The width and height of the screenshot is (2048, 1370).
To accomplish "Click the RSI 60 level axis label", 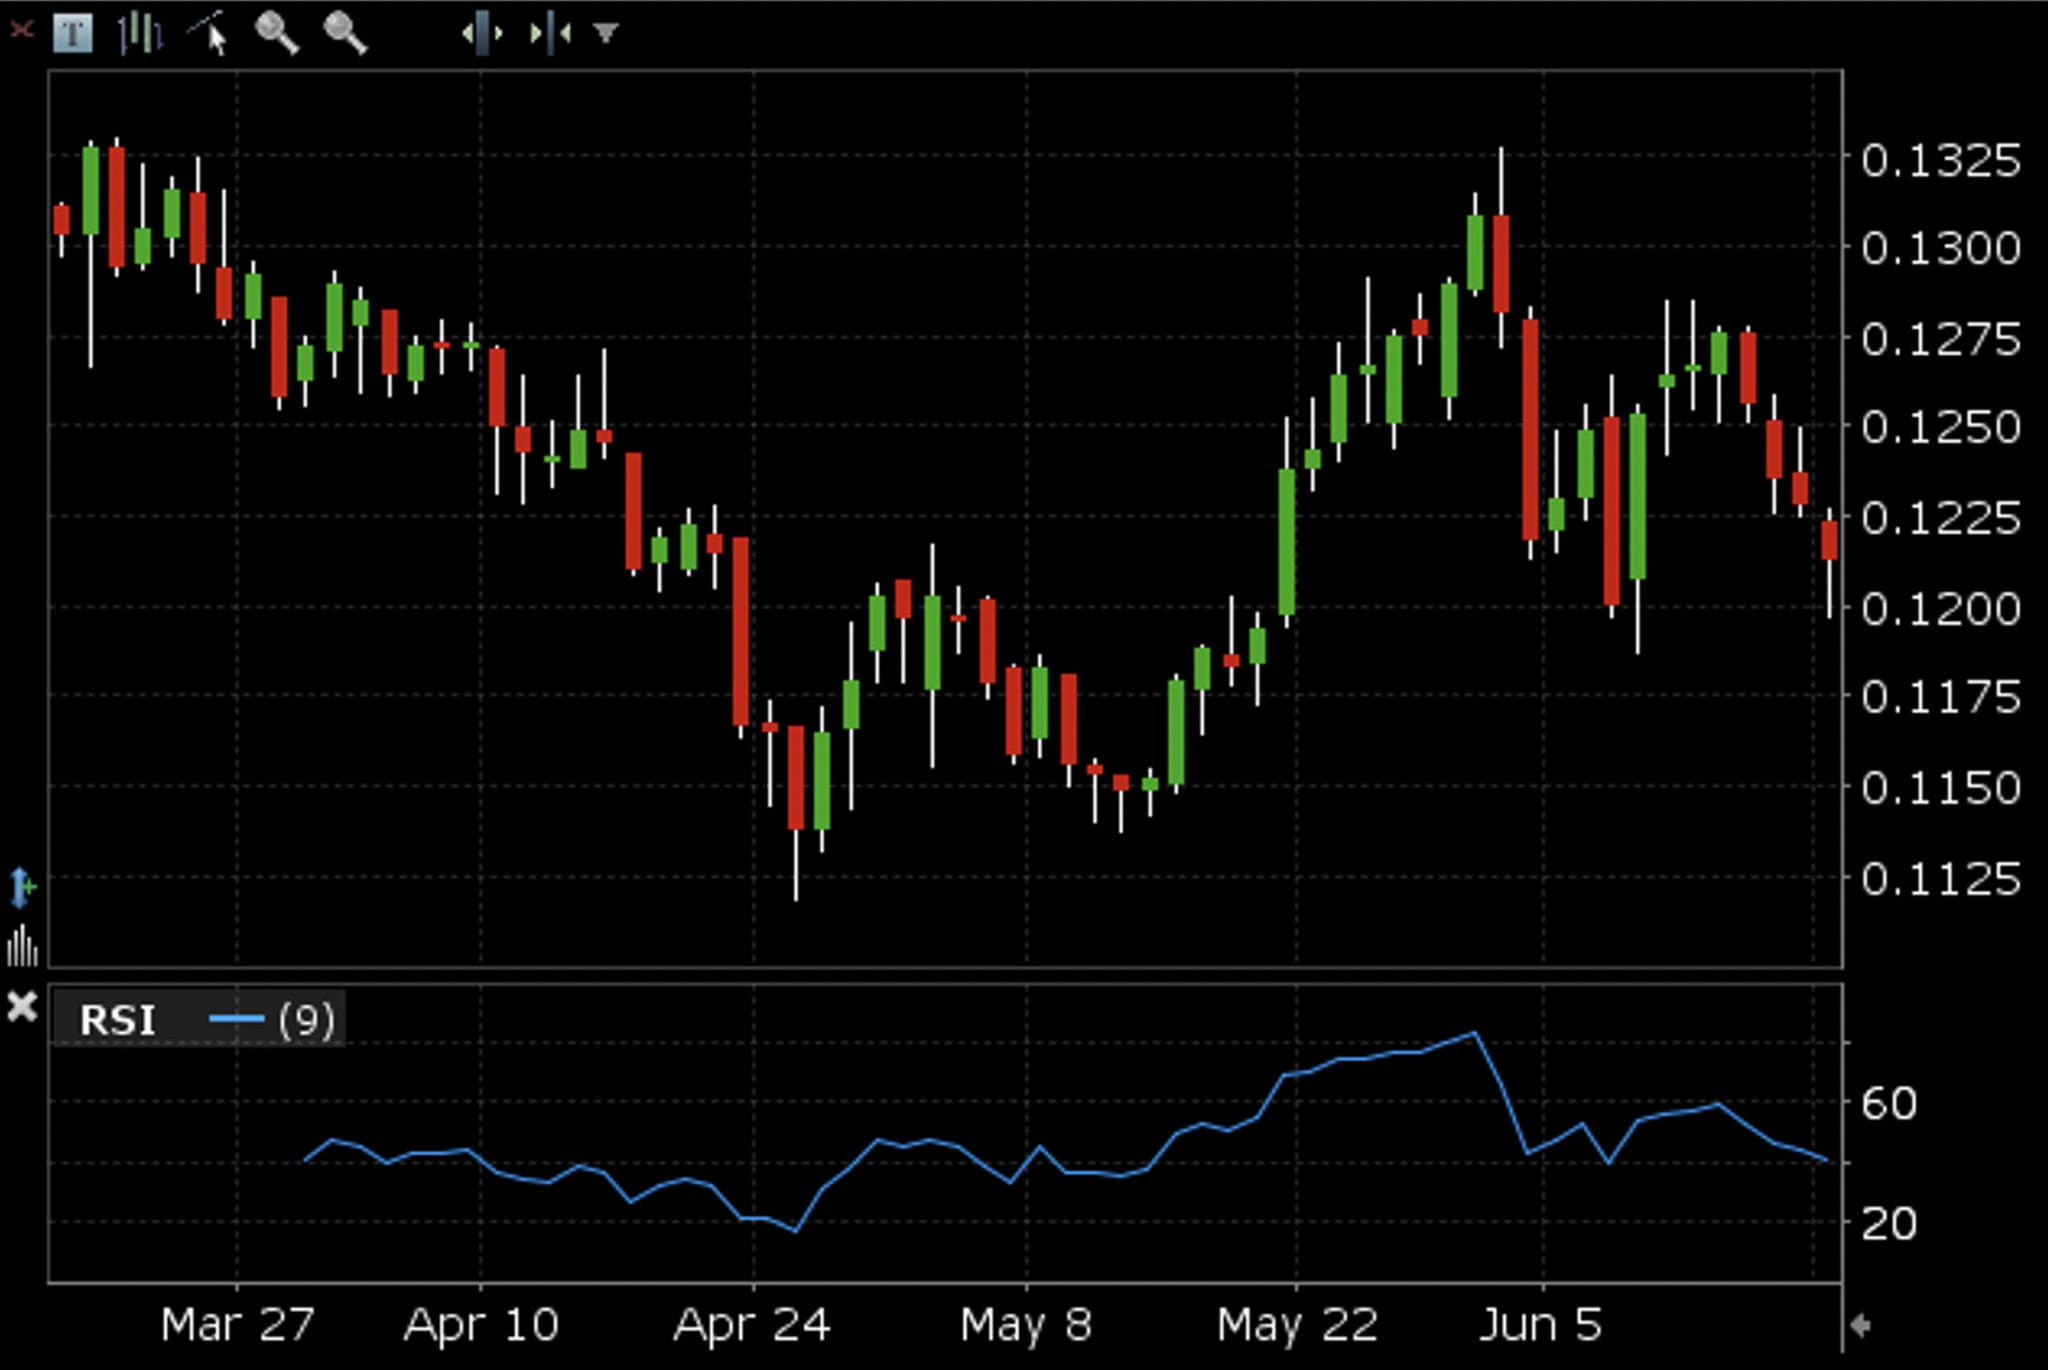I will click(x=1888, y=1104).
